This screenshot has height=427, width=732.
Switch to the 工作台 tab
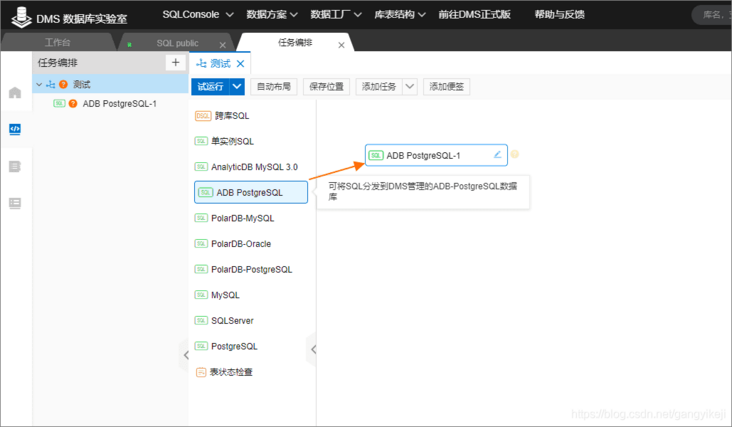point(58,42)
